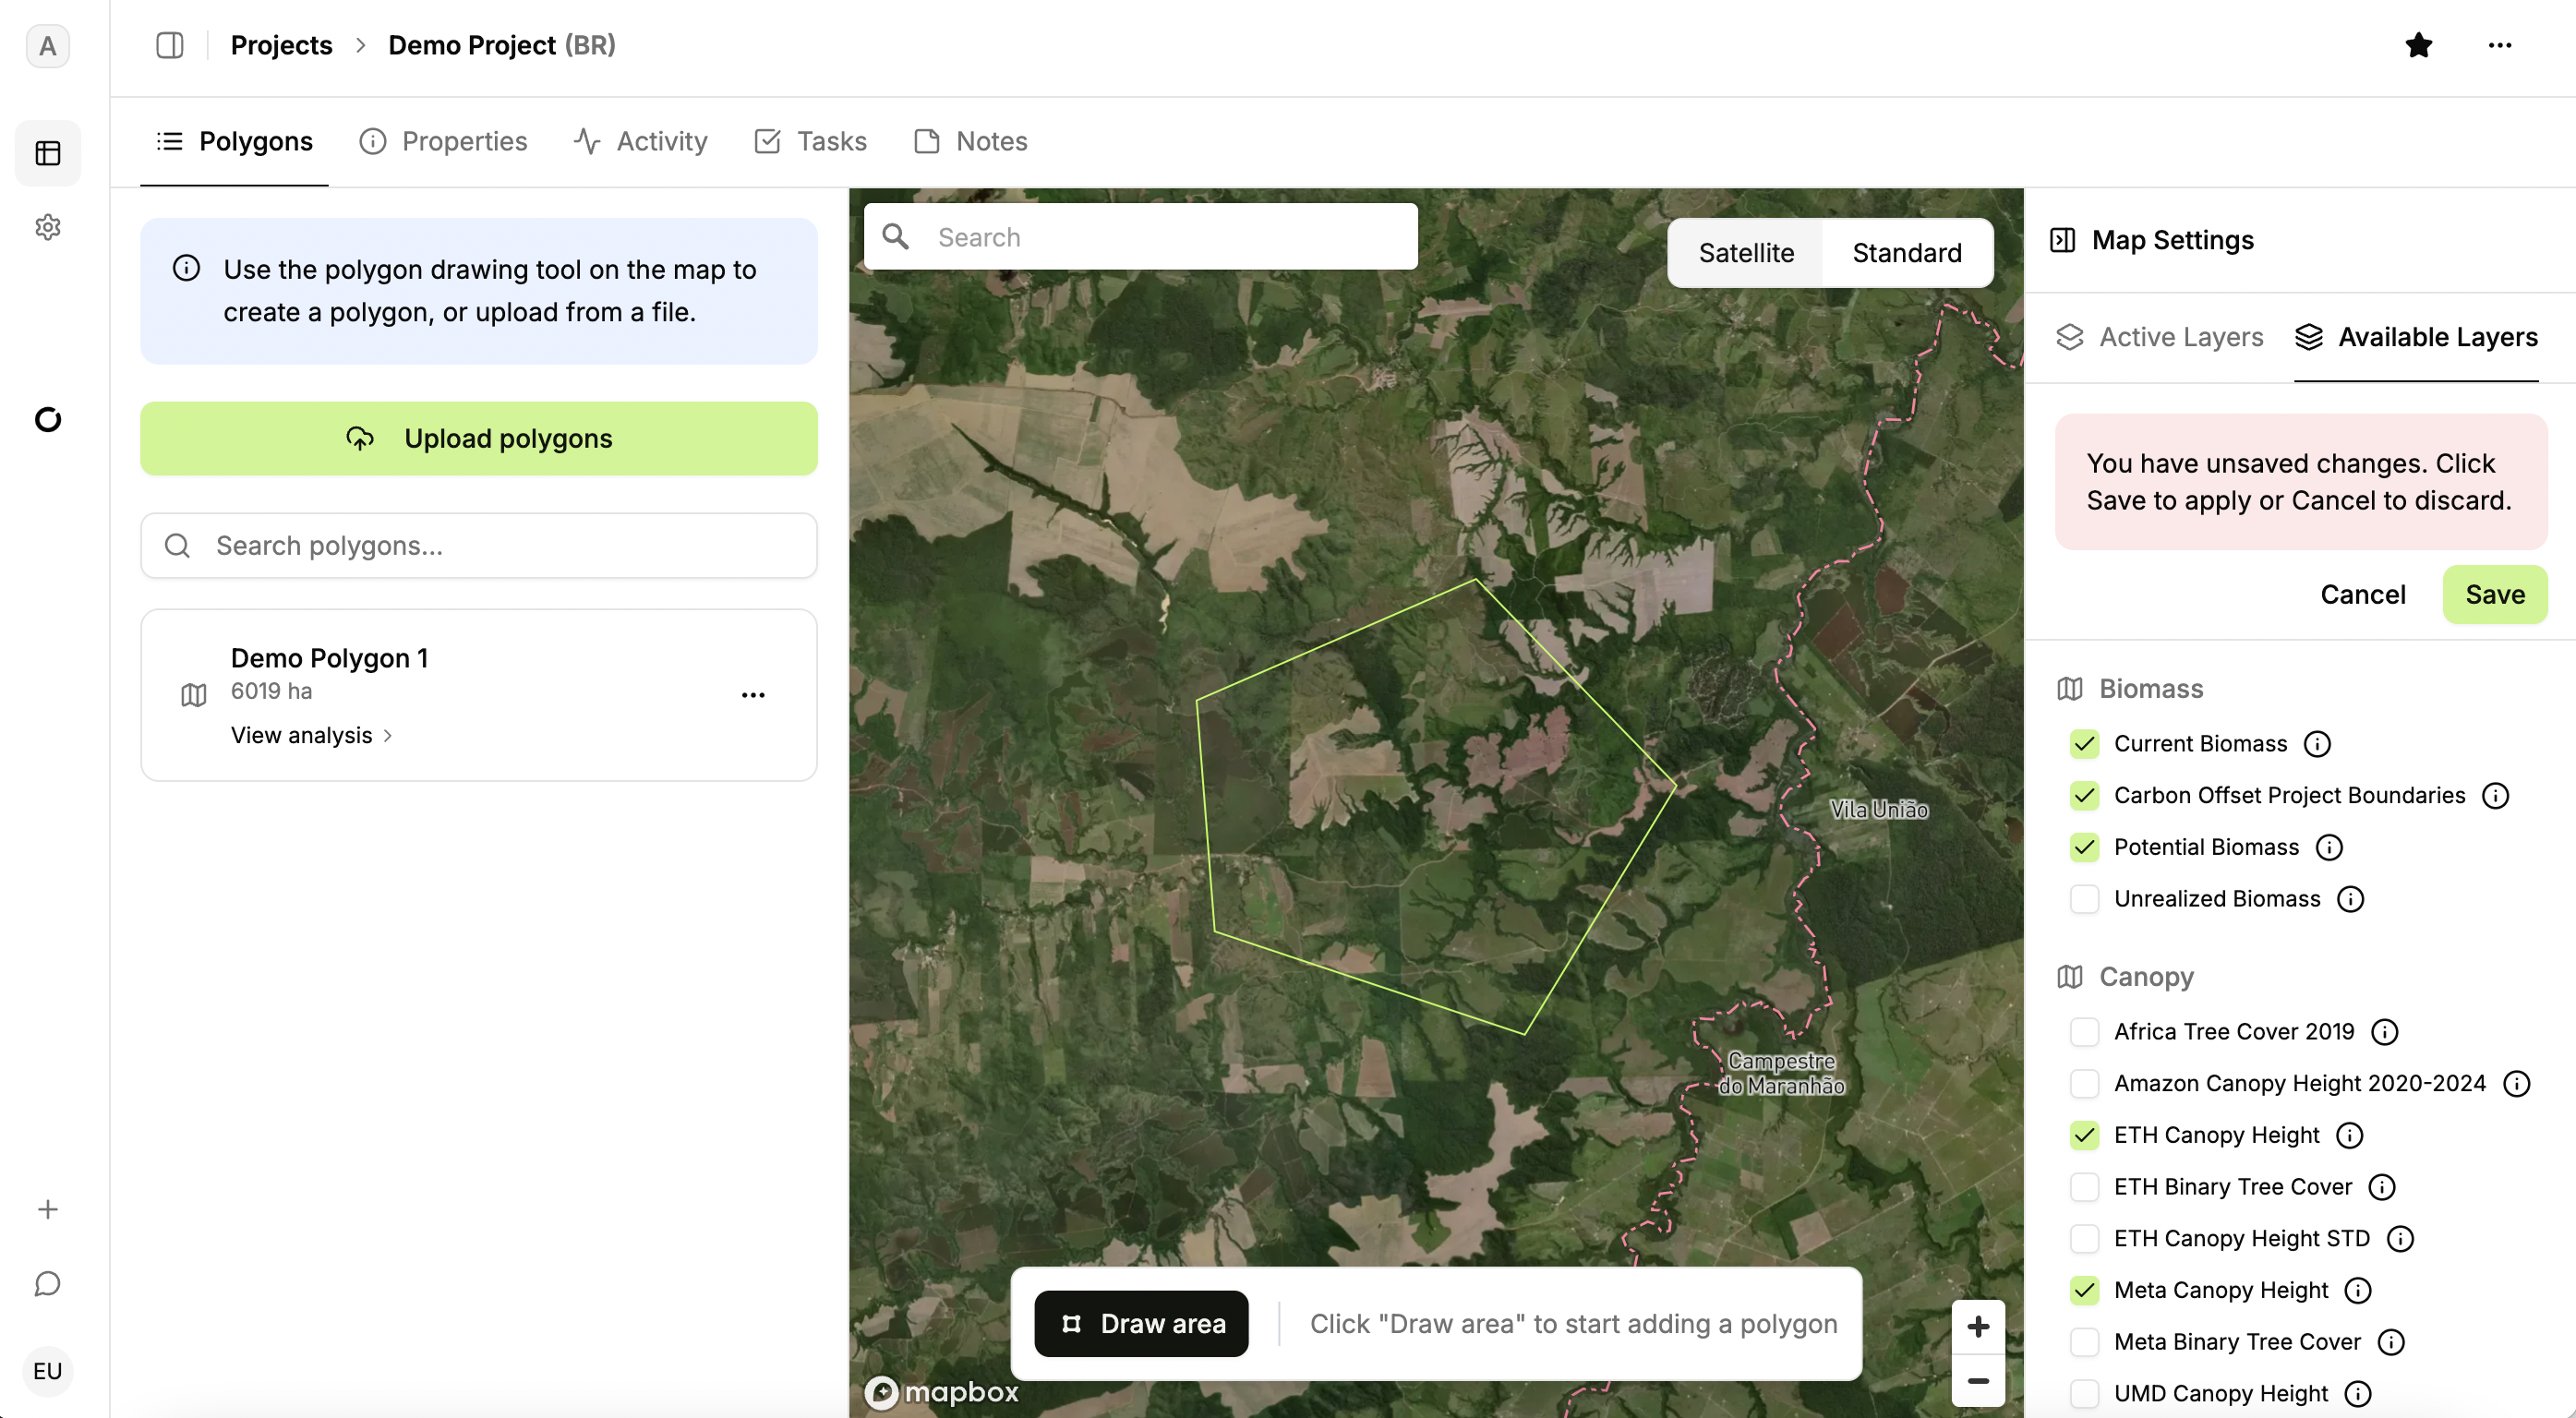Click the plus icon in sidebar
The image size is (2576, 1418).
click(x=48, y=1209)
